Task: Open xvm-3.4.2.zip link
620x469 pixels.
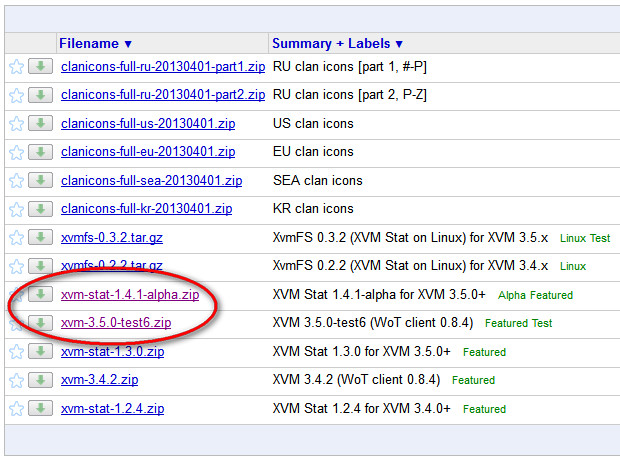Action: point(99,380)
